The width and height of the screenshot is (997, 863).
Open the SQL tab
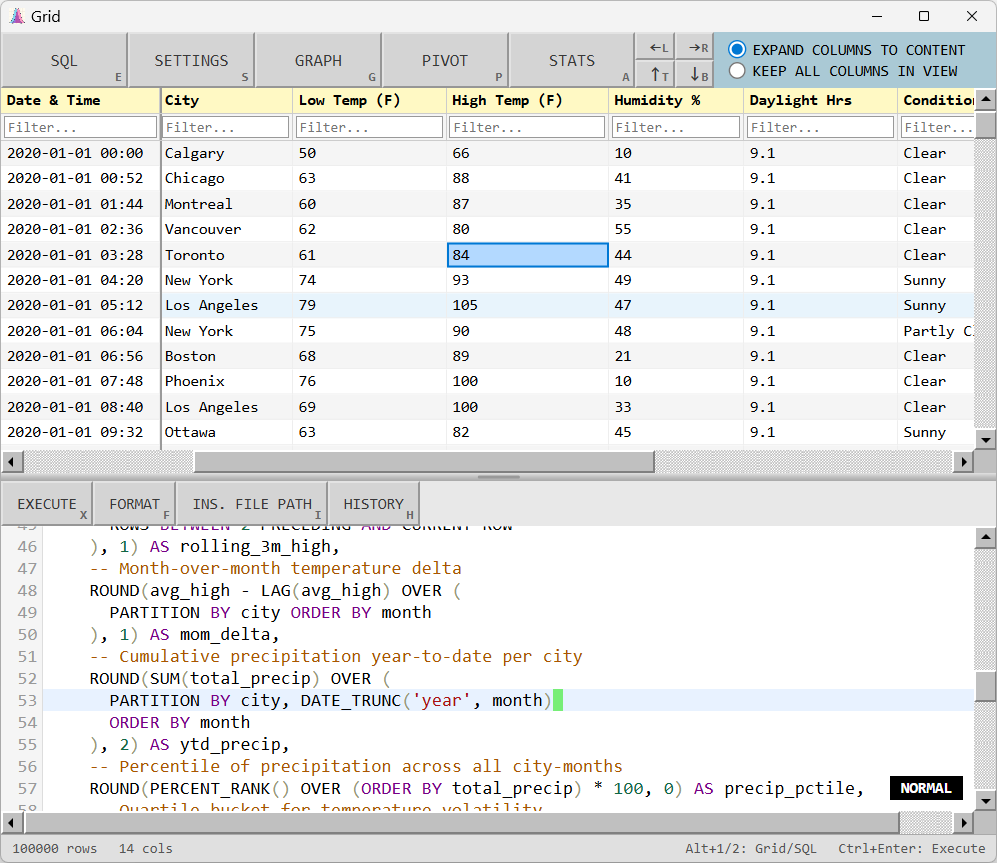click(x=64, y=61)
